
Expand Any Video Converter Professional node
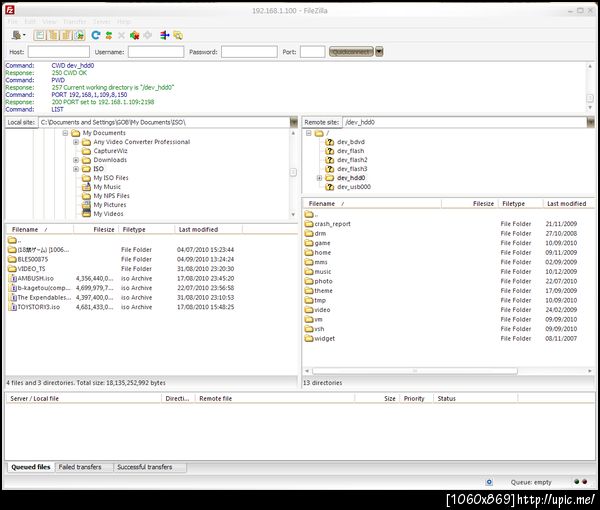point(76,142)
